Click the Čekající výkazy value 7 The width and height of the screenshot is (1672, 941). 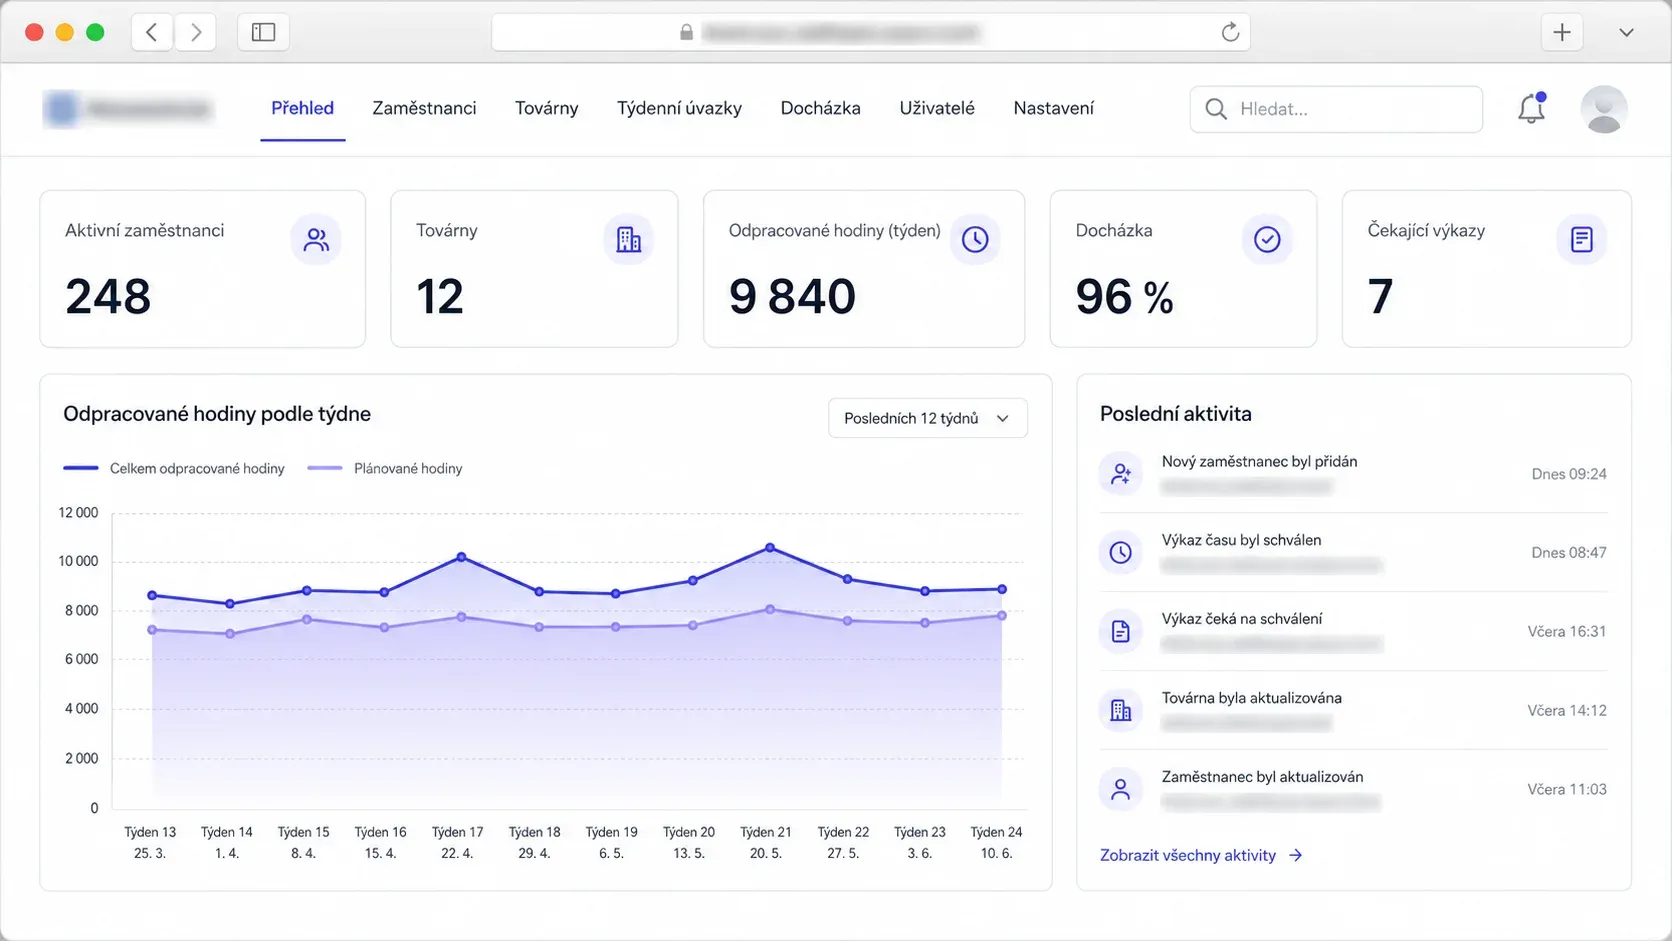click(1380, 297)
